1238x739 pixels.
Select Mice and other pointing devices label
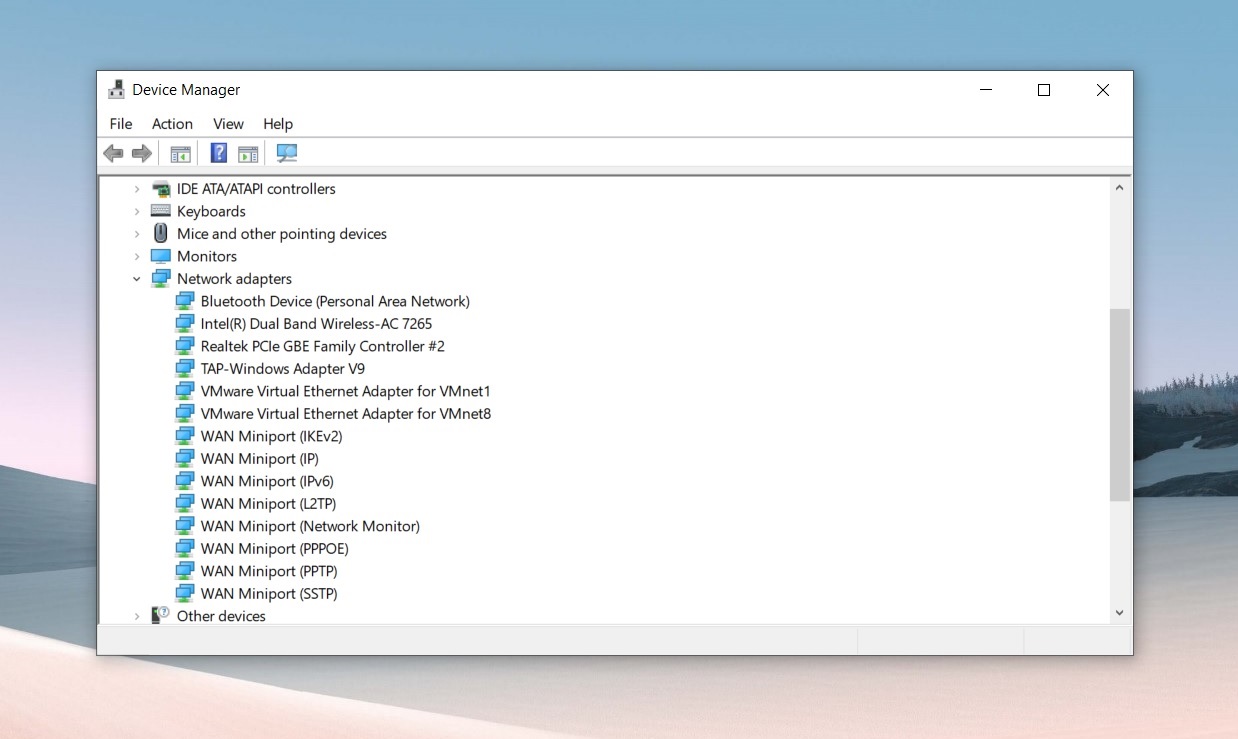click(x=282, y=233)
